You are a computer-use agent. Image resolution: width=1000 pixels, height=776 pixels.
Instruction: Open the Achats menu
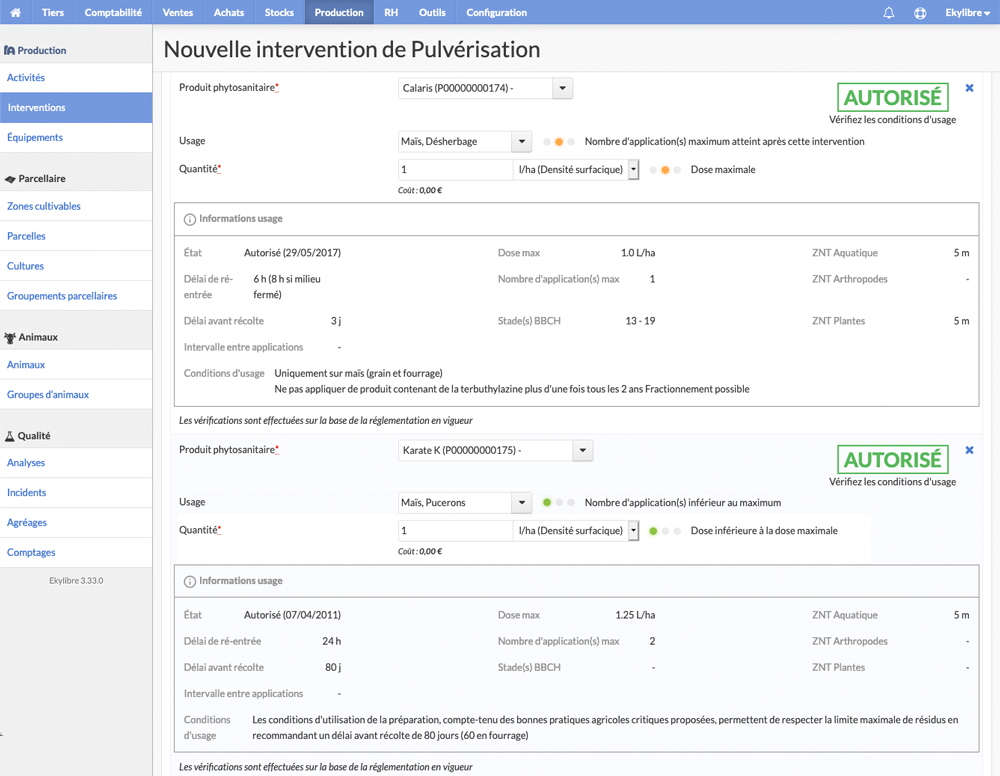tap(229, 12)
